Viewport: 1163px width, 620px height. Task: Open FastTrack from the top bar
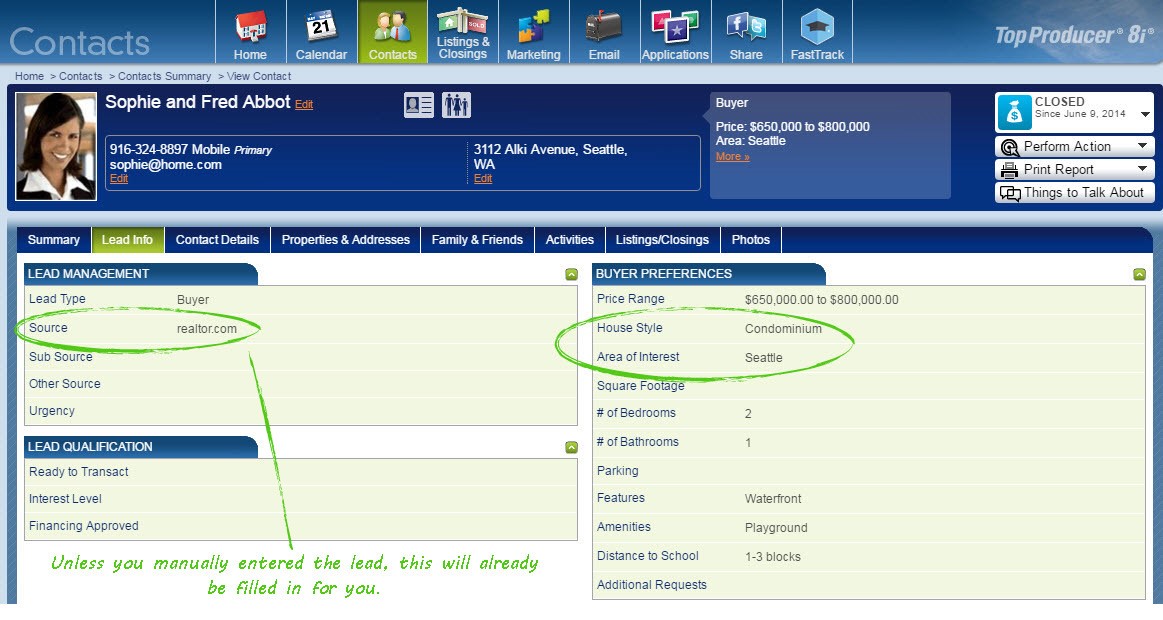tap(816, 31)
